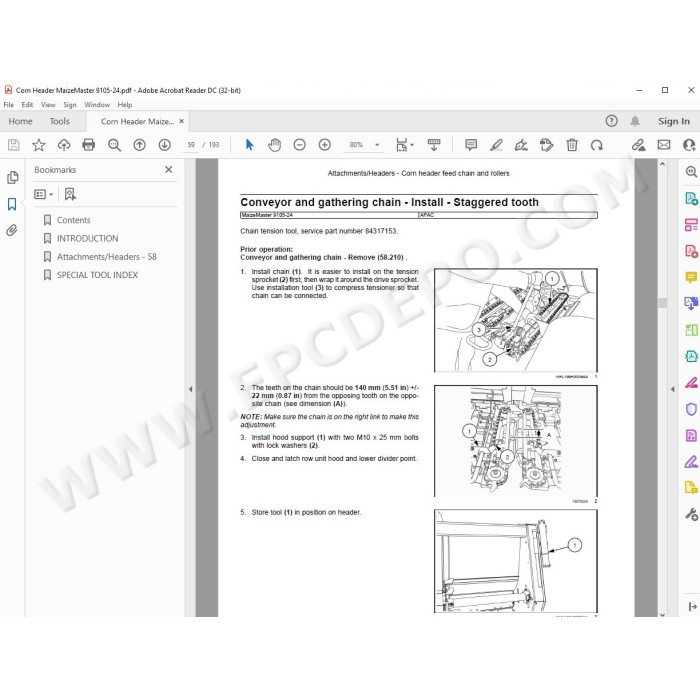Viewport: 700px width, 700px height.
Task: Close the Corn Header Maize document tab
Action: point(181,121)
